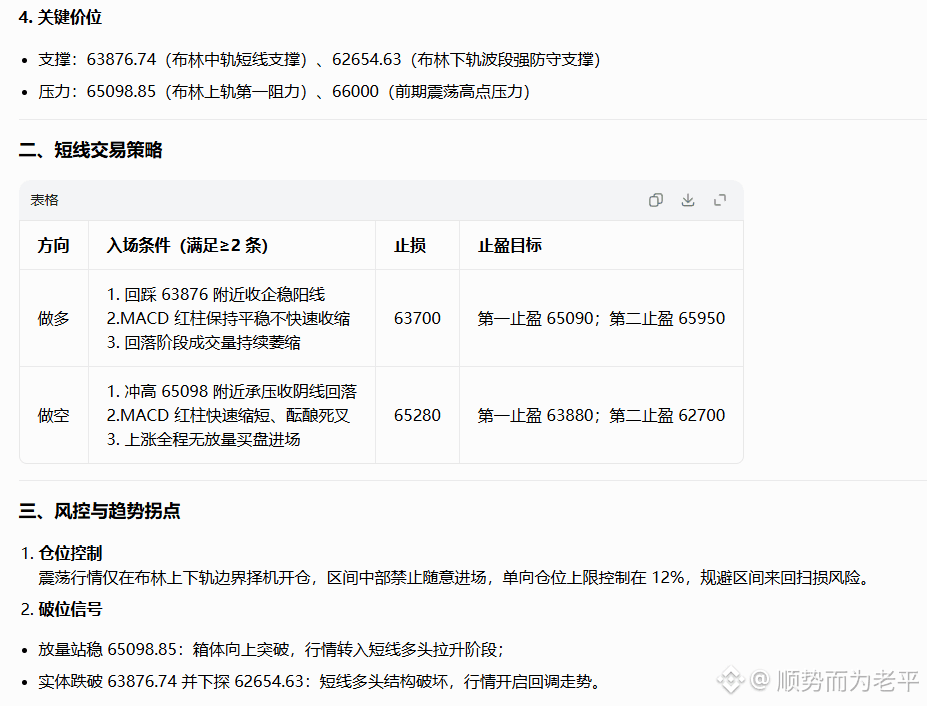Screen dimensions: 927x706
Task: Select the 止损 column header
Action: pyautogui.click(x=410, y=245)
